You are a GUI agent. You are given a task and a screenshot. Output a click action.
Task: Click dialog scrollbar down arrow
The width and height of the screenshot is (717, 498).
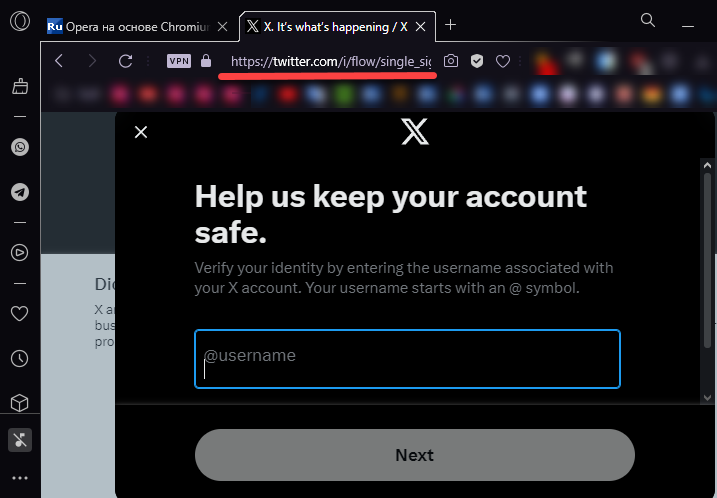707,397
